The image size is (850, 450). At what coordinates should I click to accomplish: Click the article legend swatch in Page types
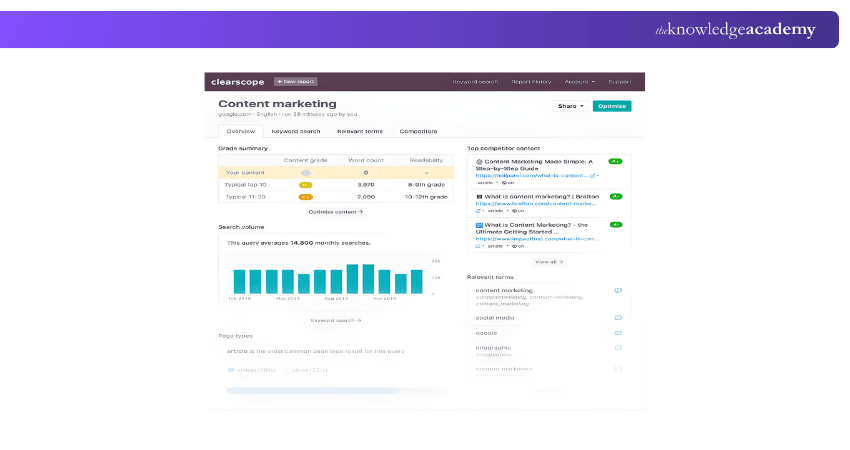(x=231, y=370)
